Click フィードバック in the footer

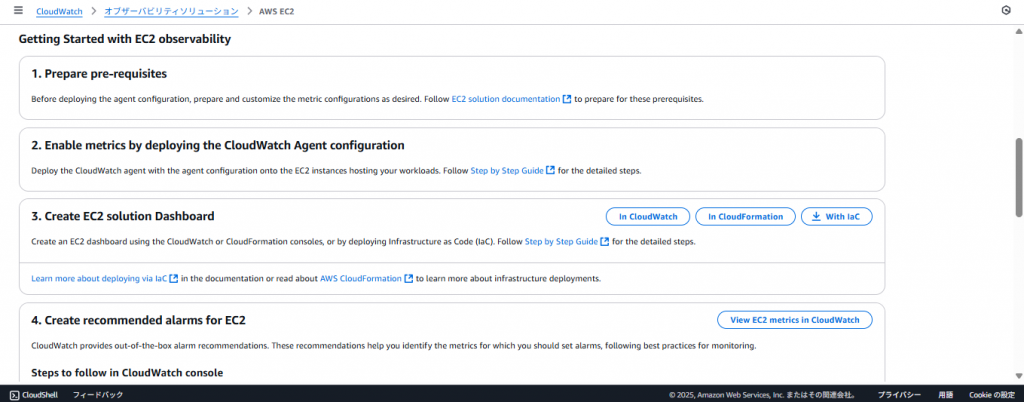(x=97, y=395)
